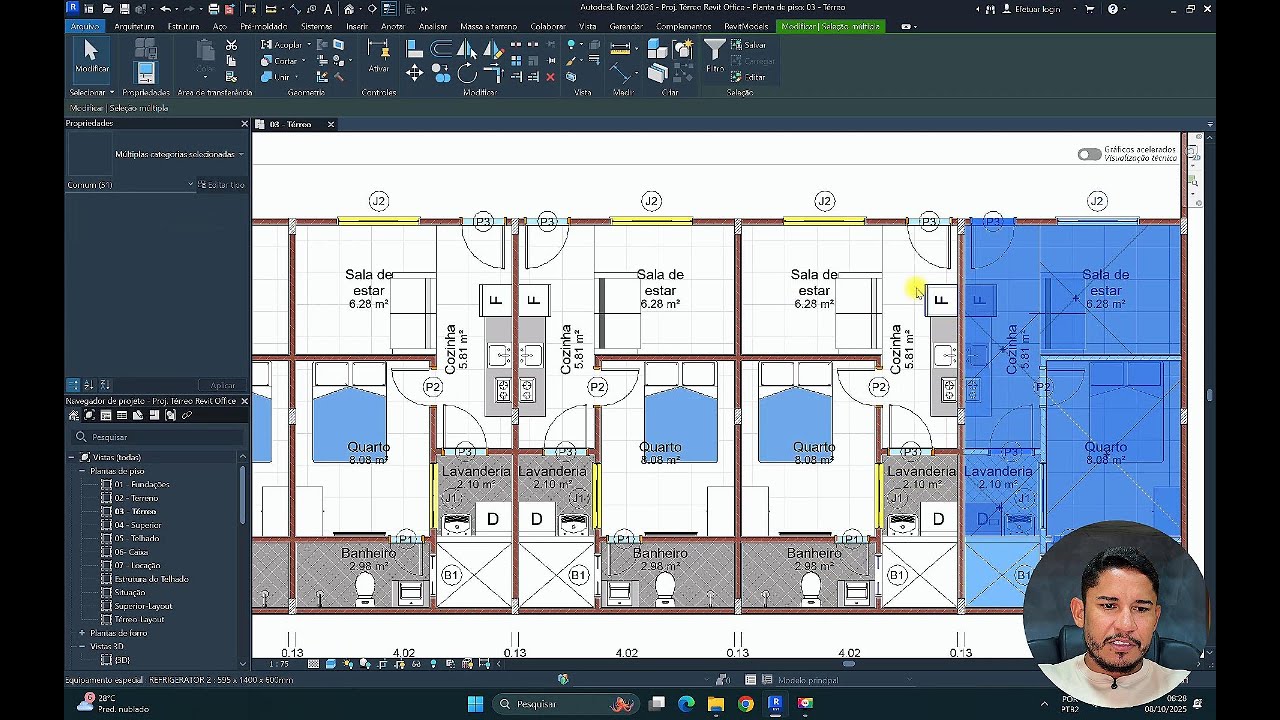Go to the Inserir ribbon tab

click(x=357, y=27)
